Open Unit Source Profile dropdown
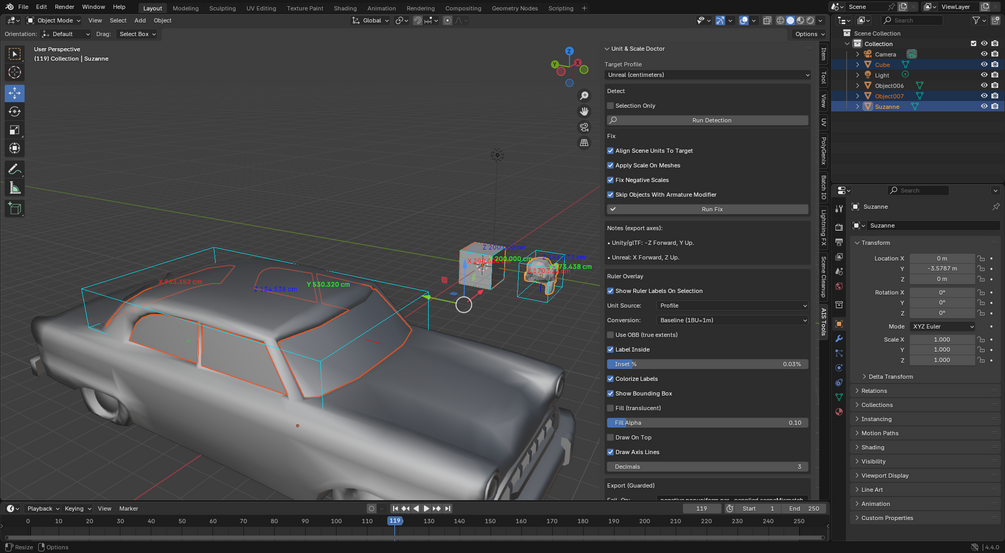Image resolution: width=1005 pixels, height=553 pixels. (x=733, y=306)
